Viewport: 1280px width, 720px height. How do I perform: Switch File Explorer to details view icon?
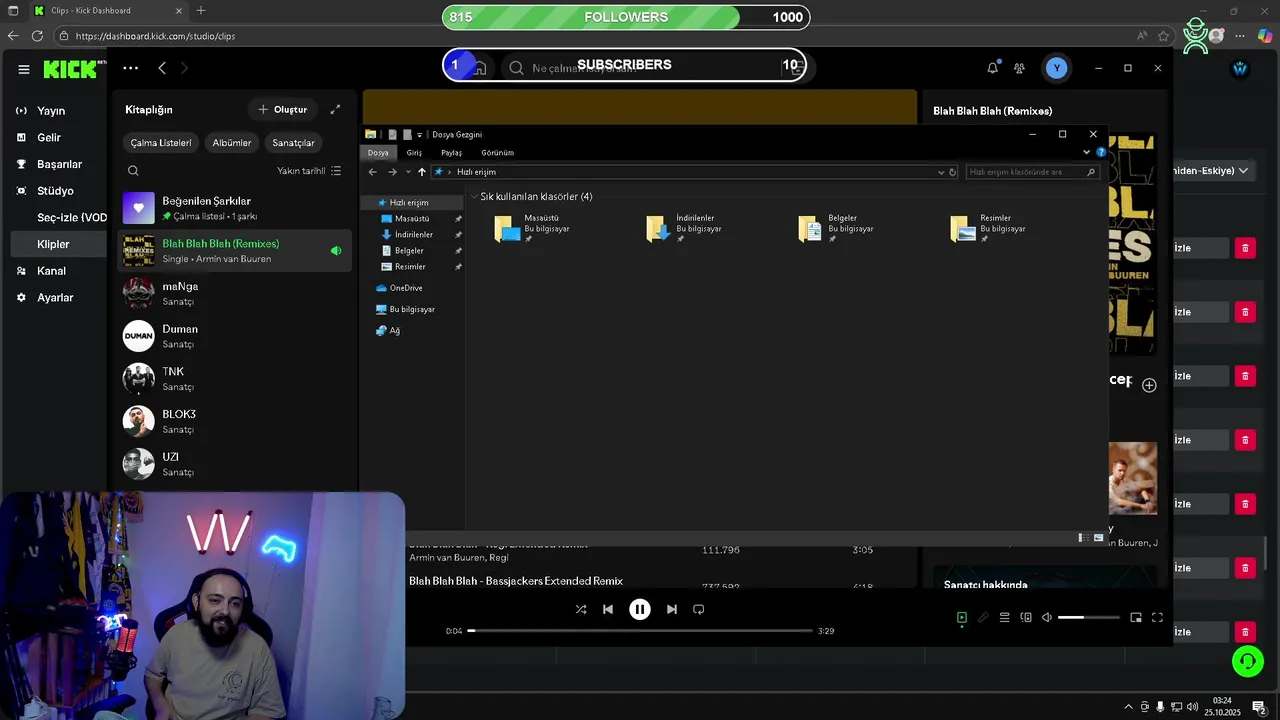[1081, 538]
